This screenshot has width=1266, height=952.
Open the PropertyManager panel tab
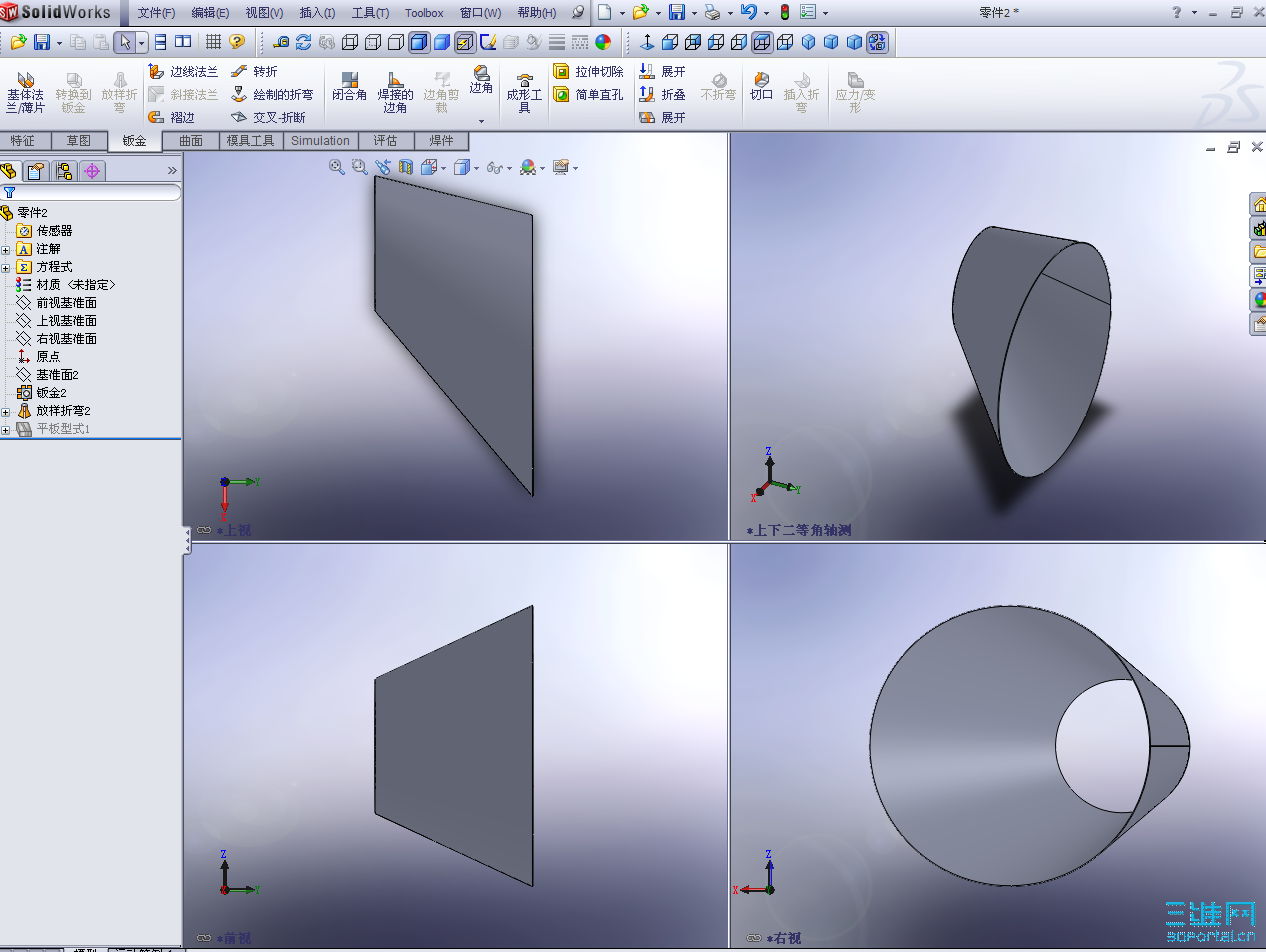[37, 171]
